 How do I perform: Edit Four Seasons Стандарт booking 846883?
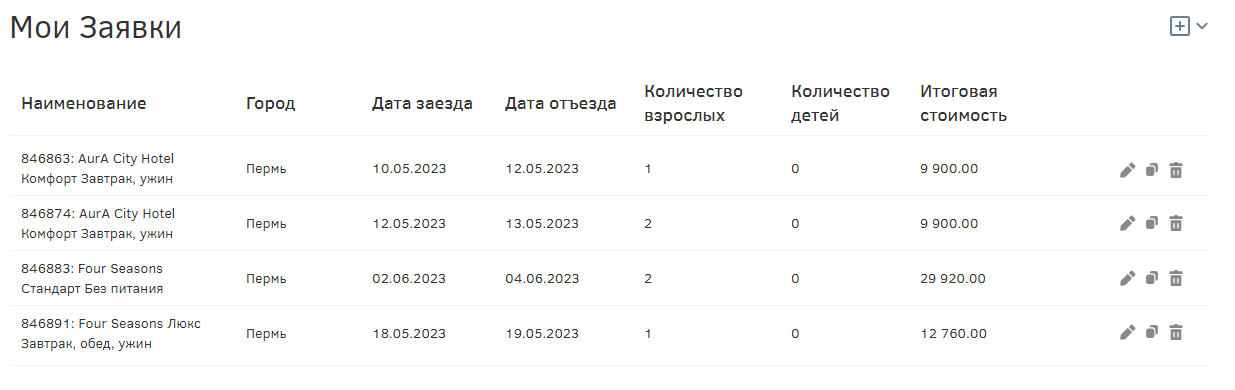click(1128, 278)
